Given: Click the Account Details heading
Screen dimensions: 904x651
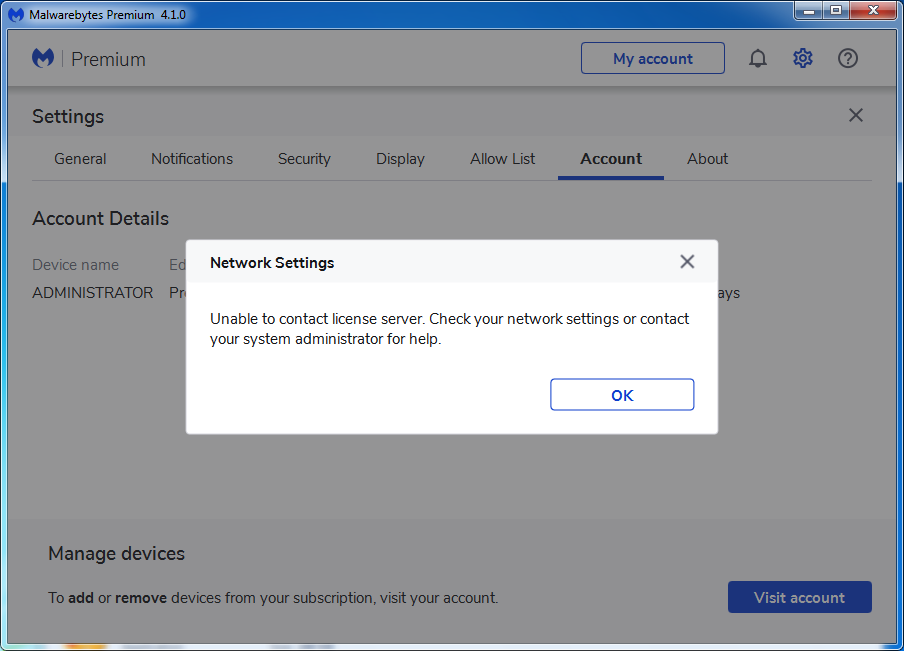Looking at the screenshot, I should coord(100,219).
